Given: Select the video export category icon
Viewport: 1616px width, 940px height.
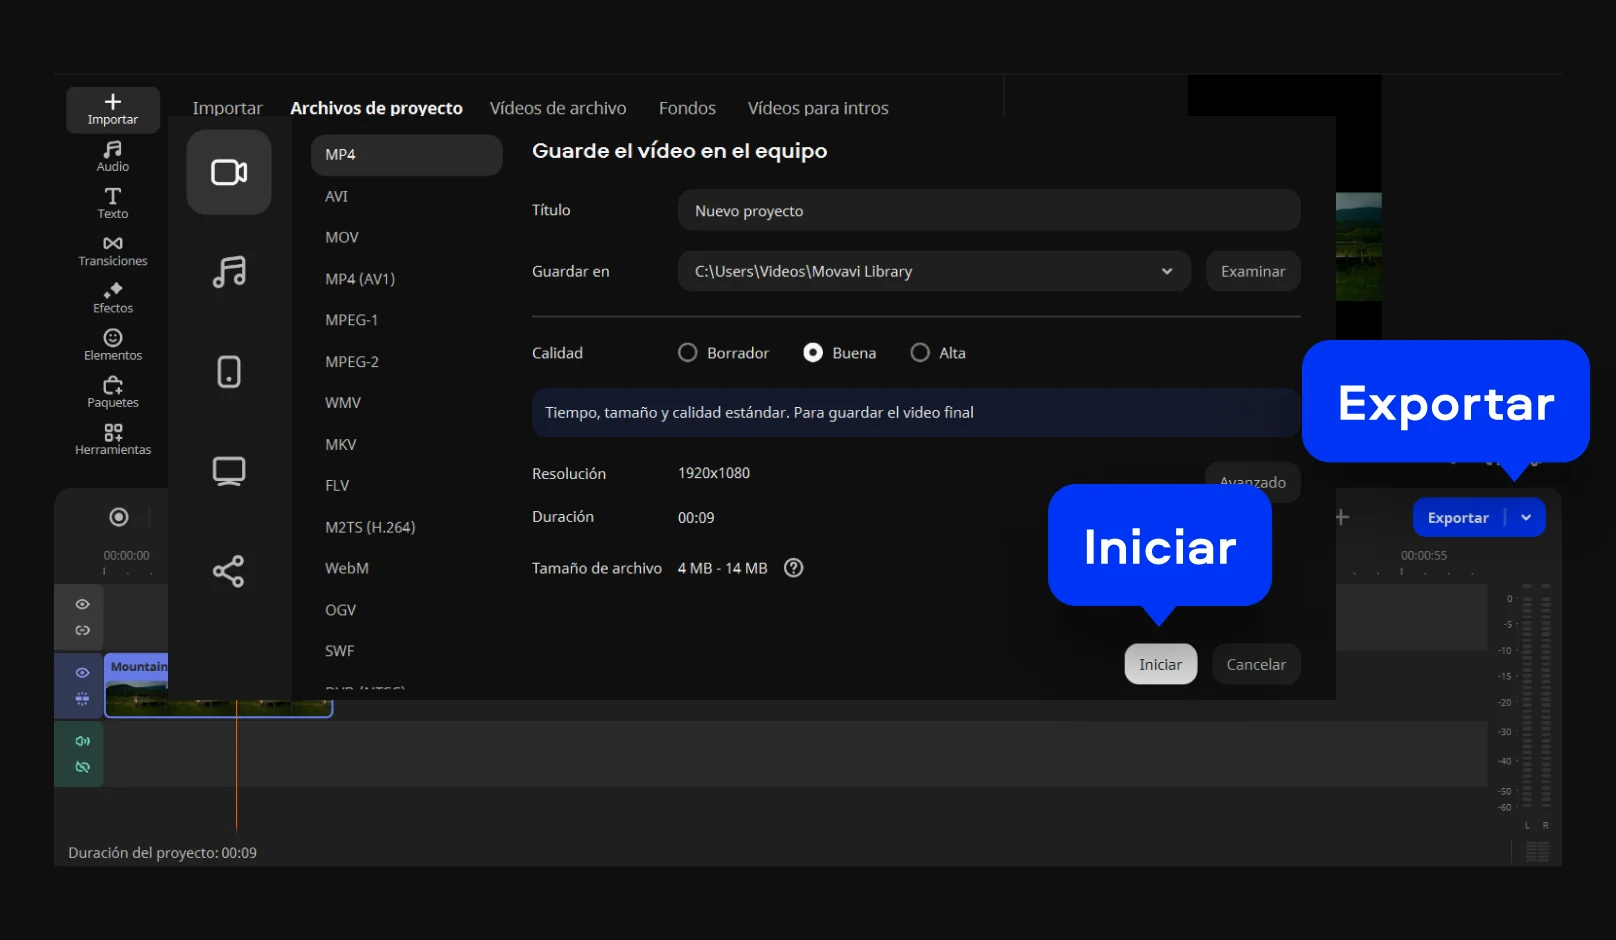Looking at the screenshot, I should click(229, 173).
